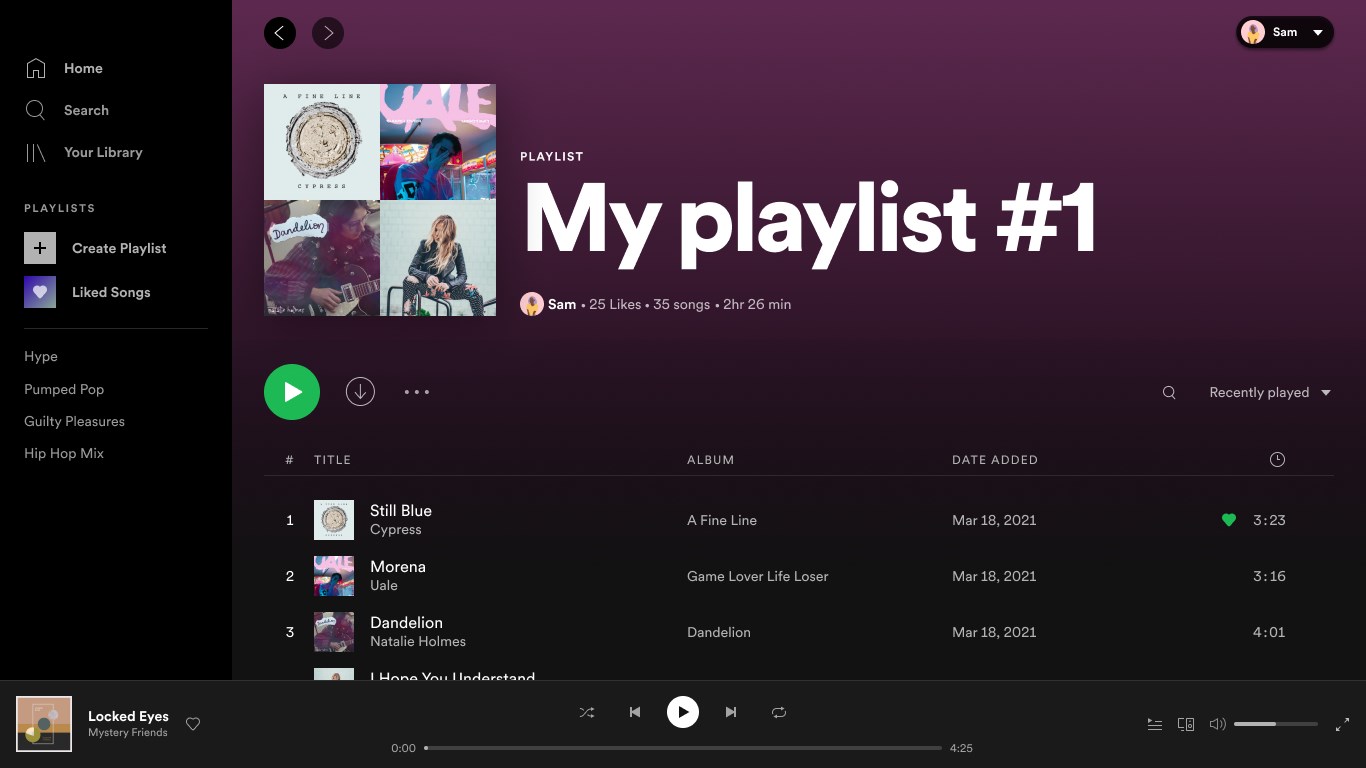Click the fullscreen expand icon

[x=1343, y=724]
